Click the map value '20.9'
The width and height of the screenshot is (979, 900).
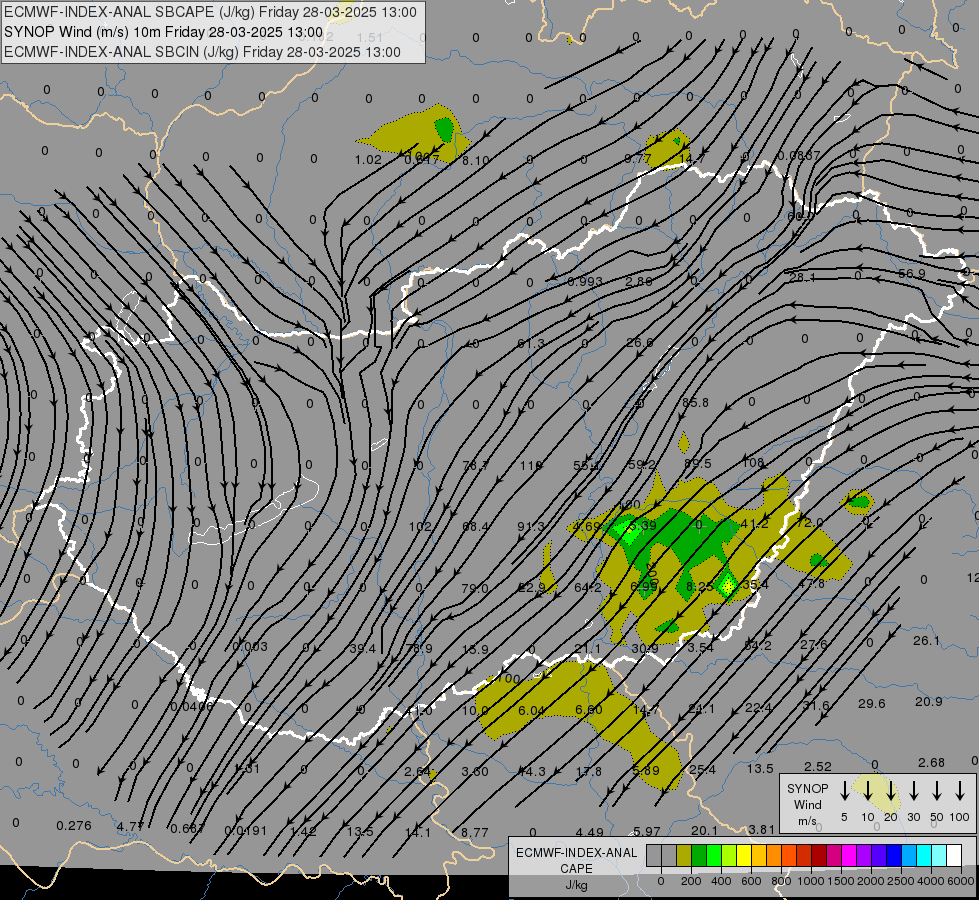pyautogui.click(x=928, y=702)
